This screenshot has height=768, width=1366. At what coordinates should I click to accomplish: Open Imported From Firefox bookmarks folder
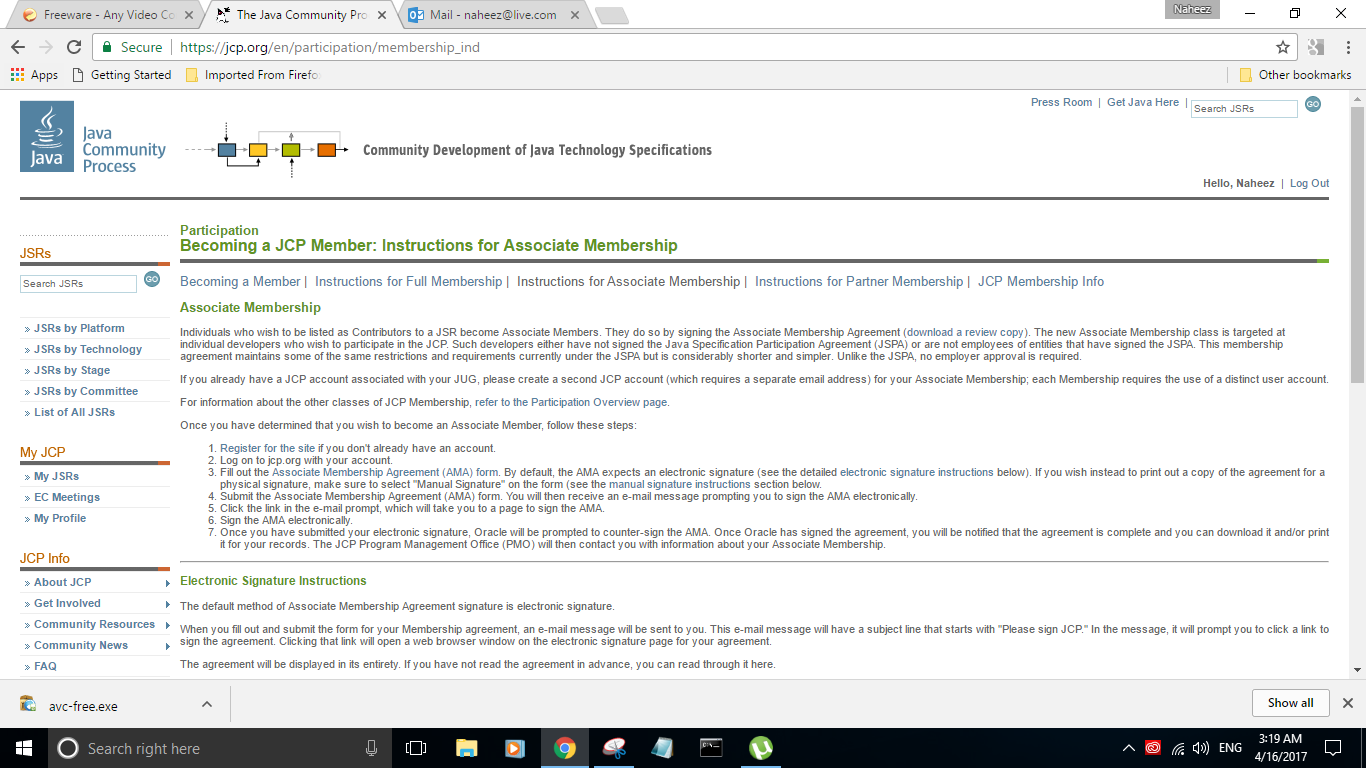click(253, 75)
